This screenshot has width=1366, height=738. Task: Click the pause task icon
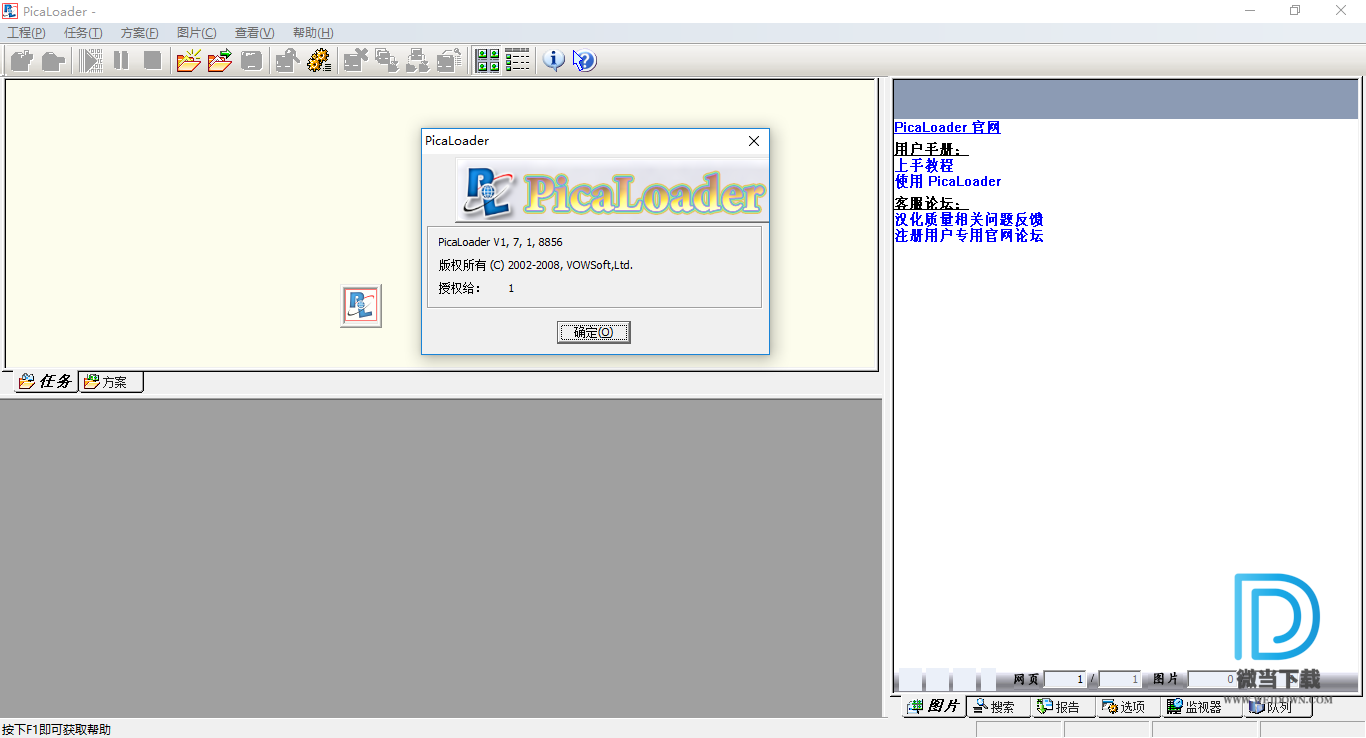tap(121, 61)
